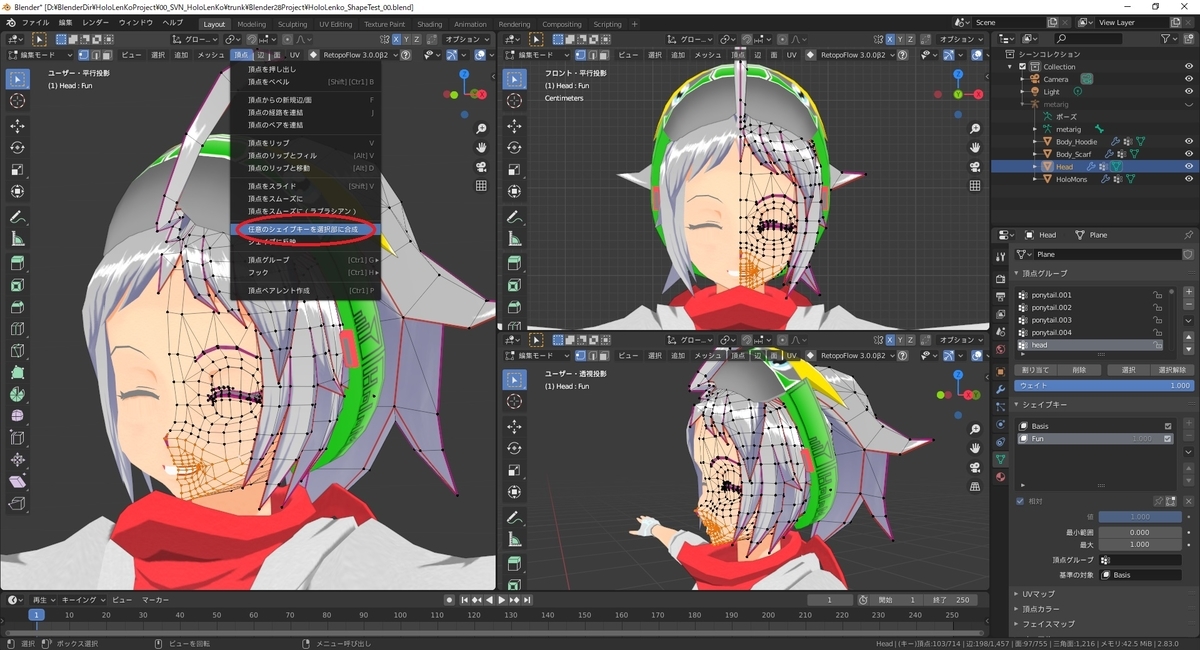Open the Modifiers wrench properties tab
Image resolution: width=1200 pixels, height=650 pixels.
pos(1001,389)
